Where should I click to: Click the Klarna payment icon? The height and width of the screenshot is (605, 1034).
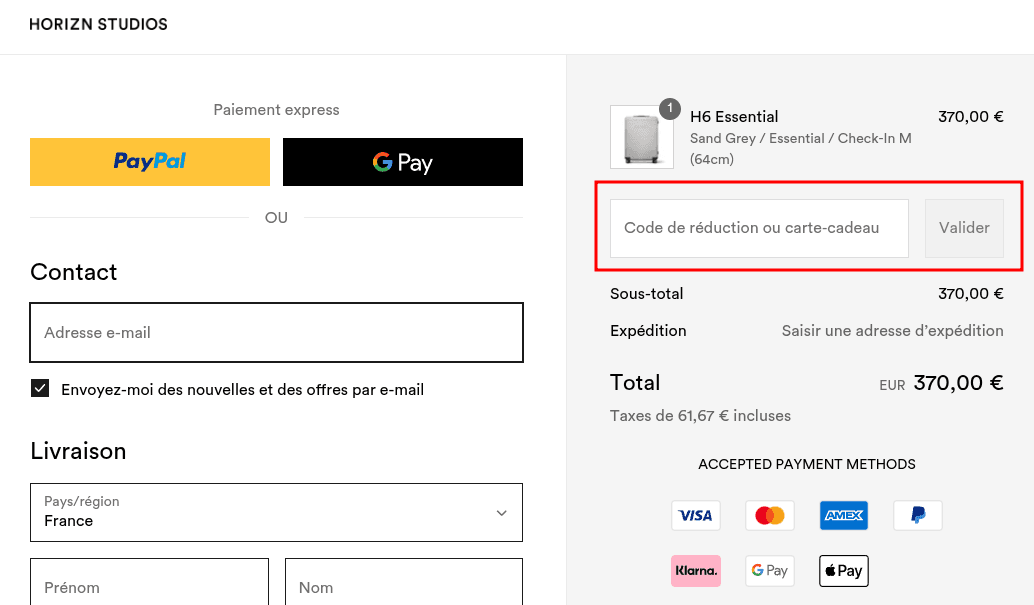(x=696, y=571)
